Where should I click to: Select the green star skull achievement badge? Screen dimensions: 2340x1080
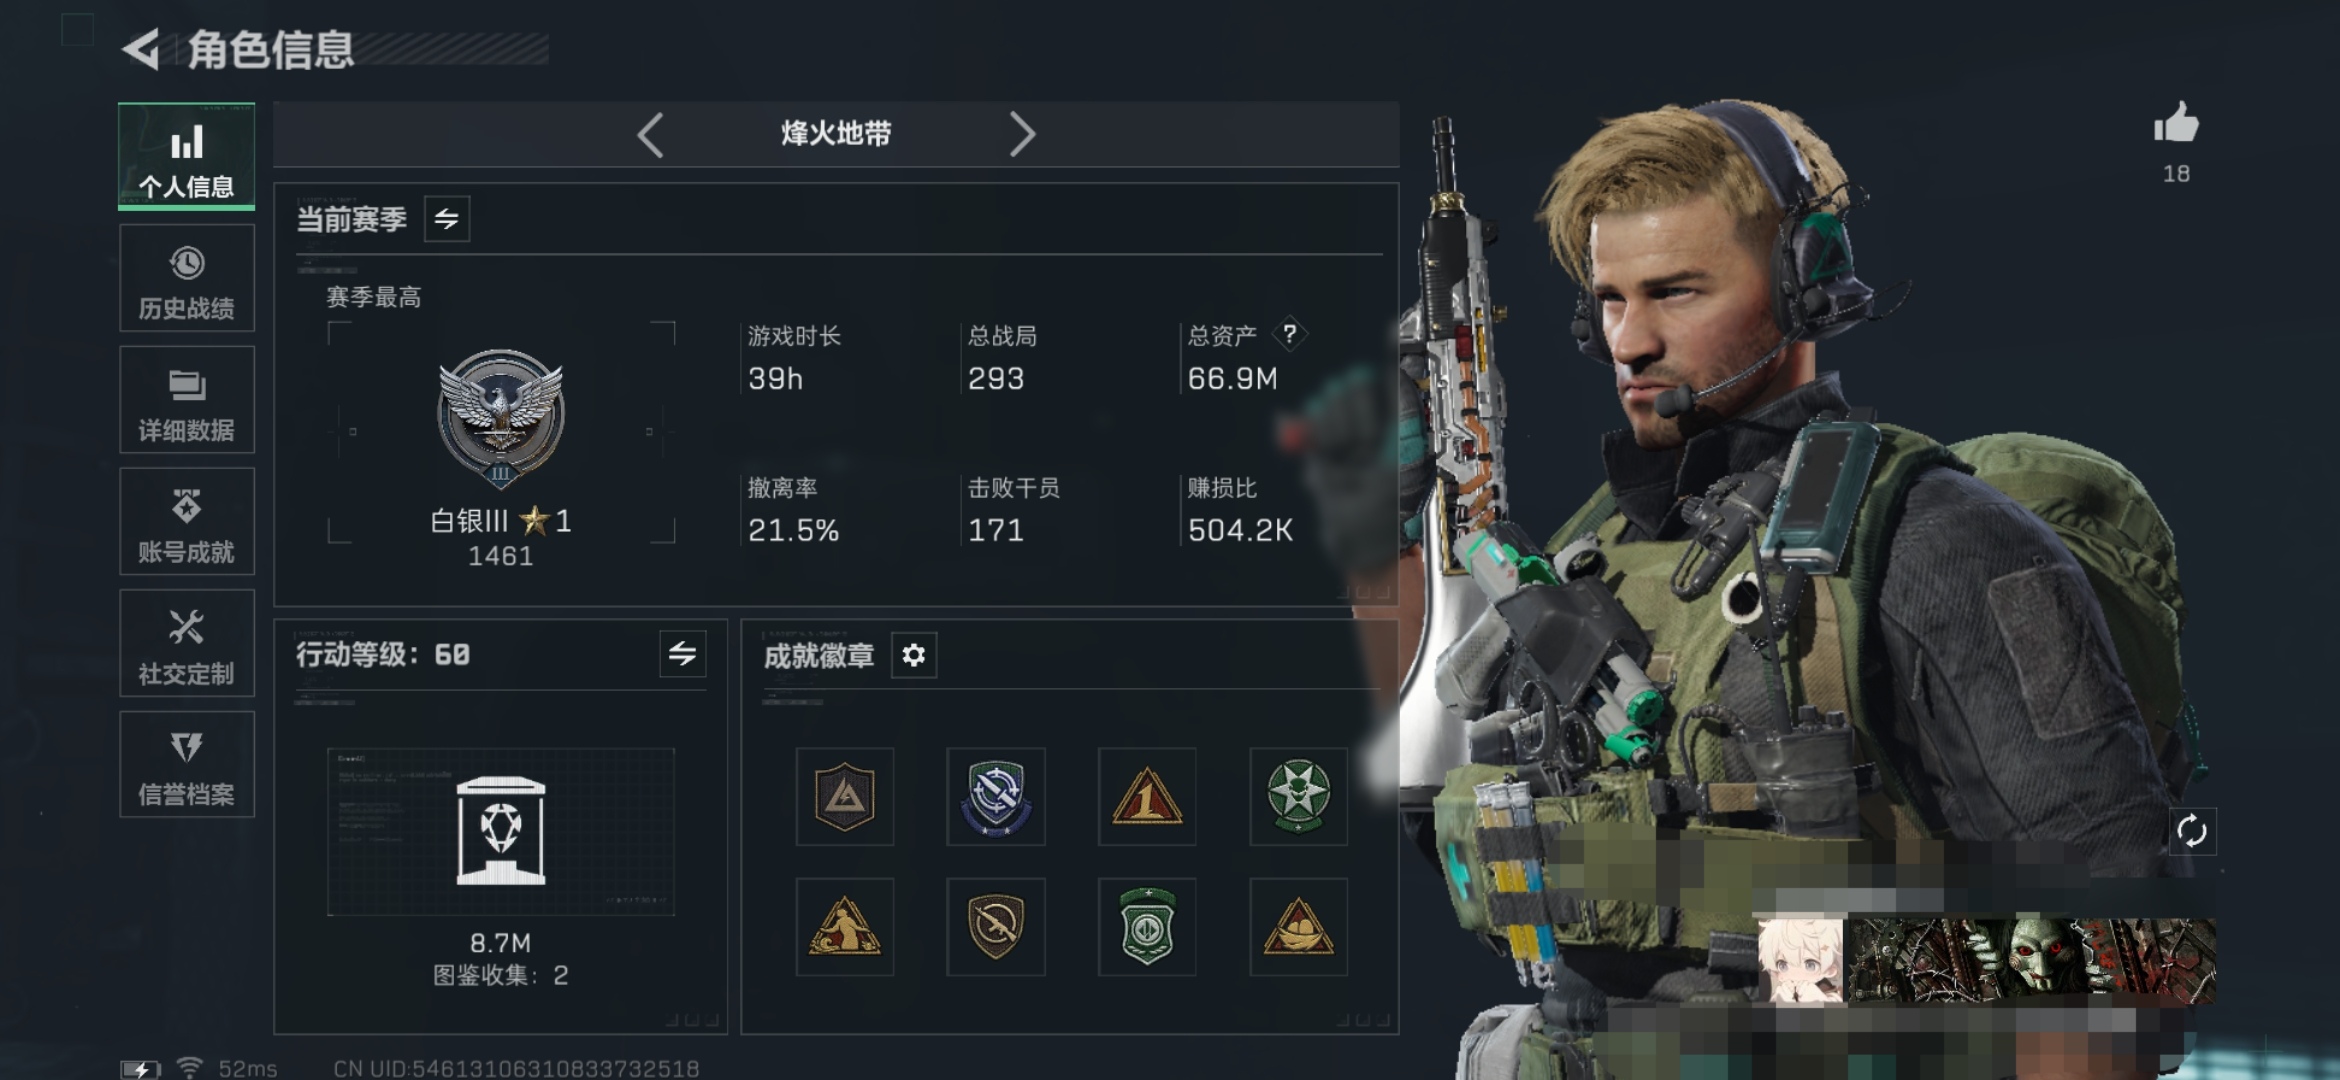coord(1298,796)
